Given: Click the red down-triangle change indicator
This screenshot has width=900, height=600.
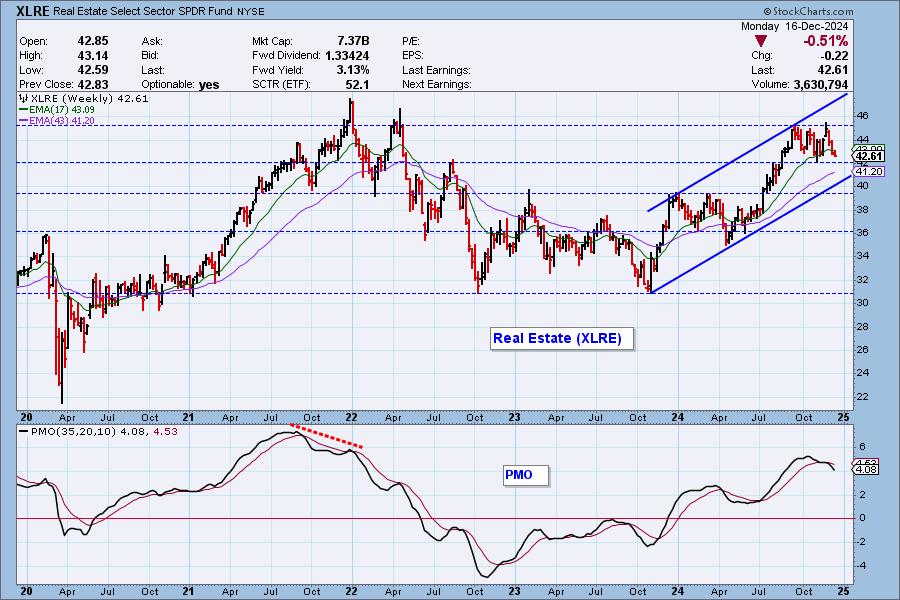Looking at the screenshot, I should click(x=761, y=41).
